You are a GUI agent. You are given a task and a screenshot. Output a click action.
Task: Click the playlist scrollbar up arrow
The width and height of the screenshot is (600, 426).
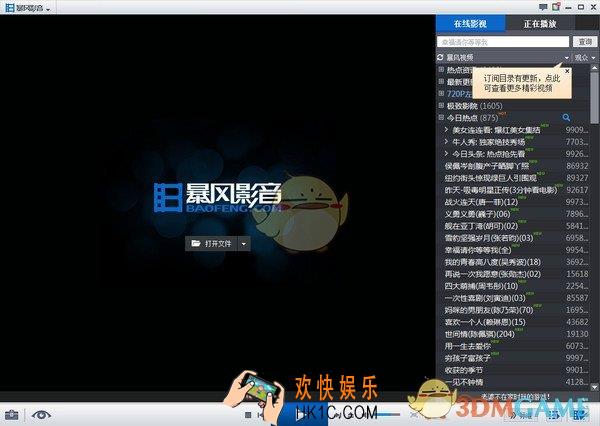[x=594, y=68]
